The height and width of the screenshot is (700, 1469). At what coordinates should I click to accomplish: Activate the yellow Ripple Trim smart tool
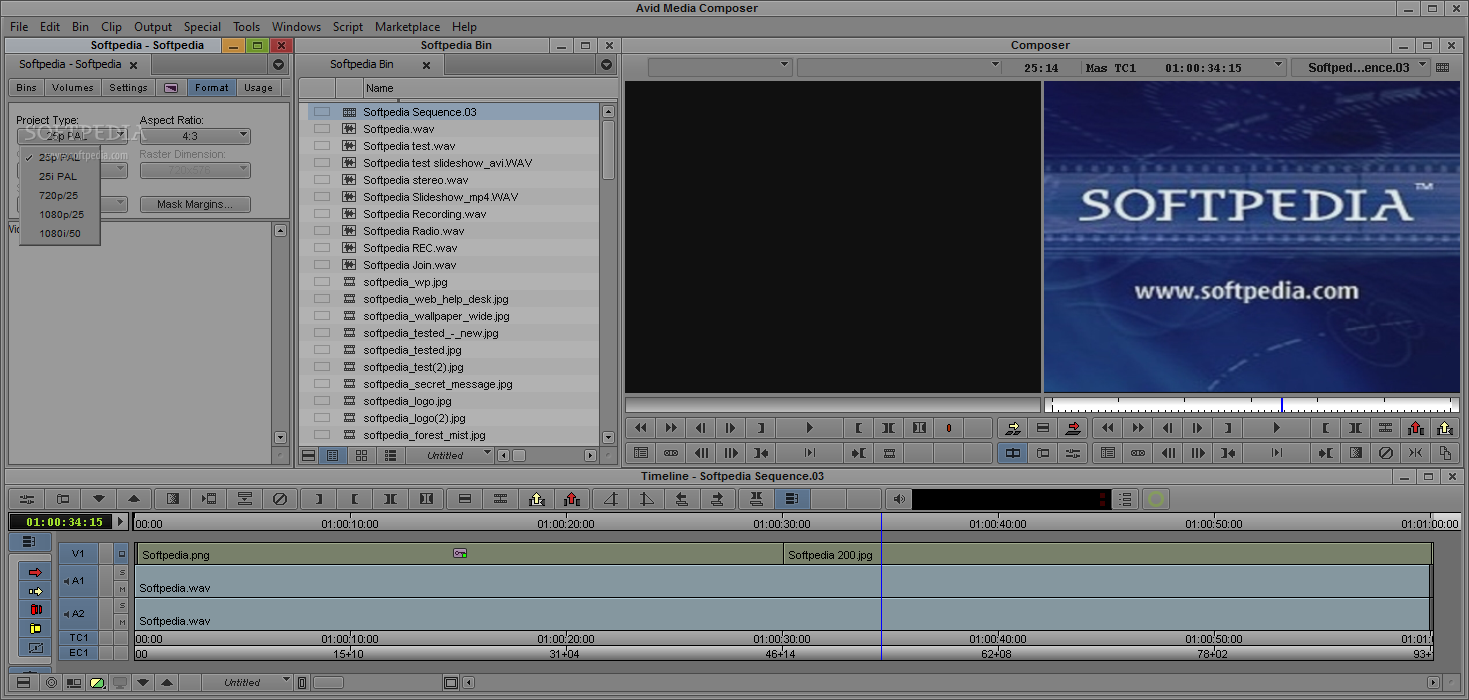[x=35, y=628]
